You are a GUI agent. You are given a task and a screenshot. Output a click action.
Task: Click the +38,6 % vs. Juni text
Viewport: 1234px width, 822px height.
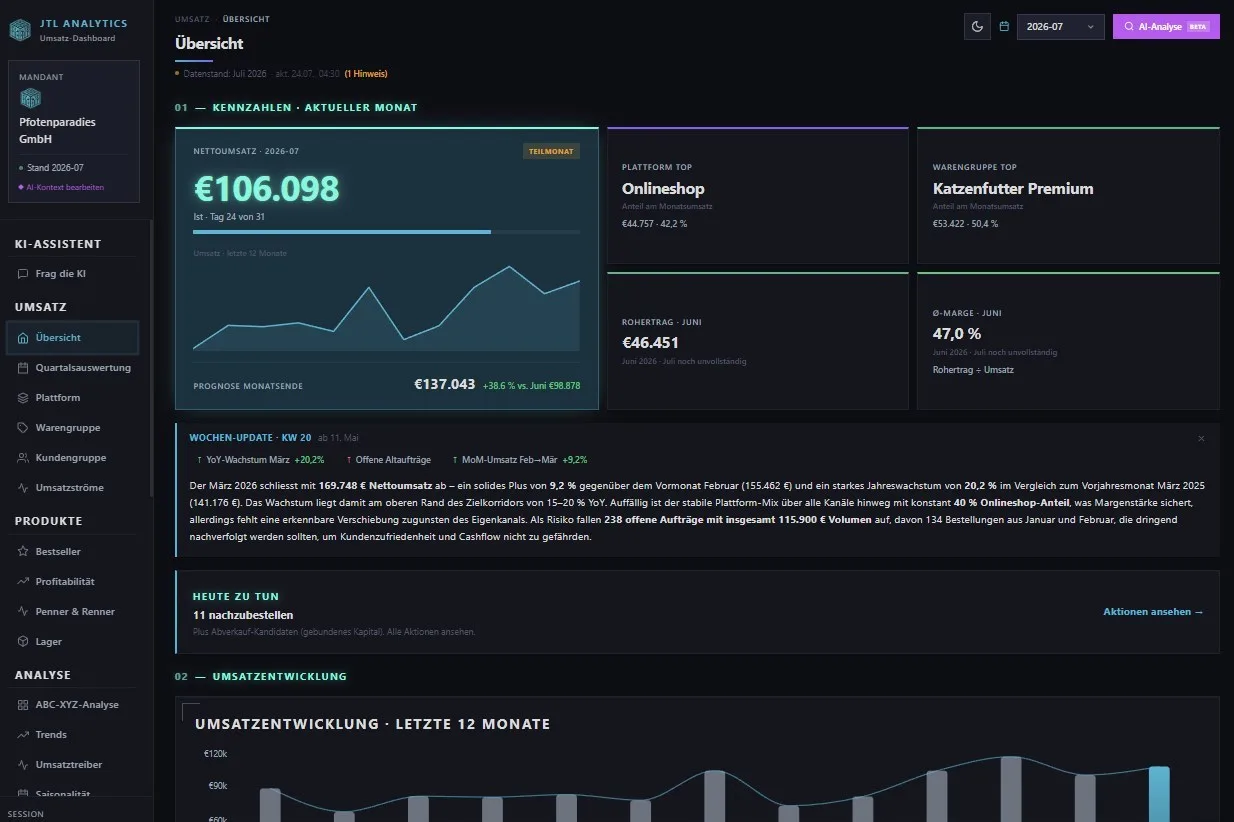(x=531, y=385)
